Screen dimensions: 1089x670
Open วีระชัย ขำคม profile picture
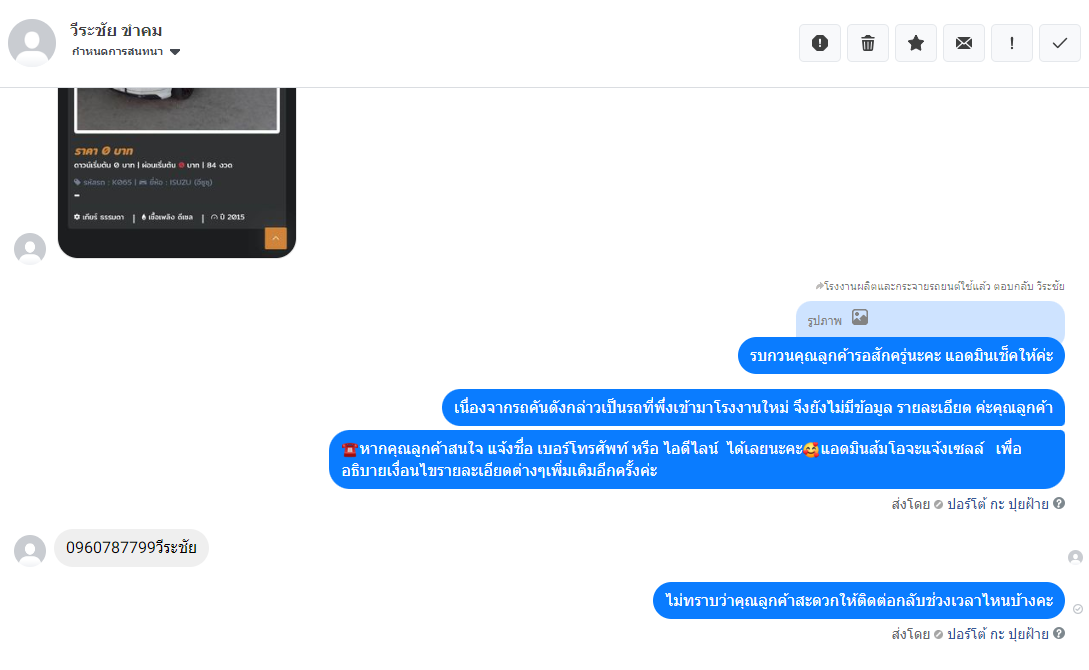pos(32,43)
